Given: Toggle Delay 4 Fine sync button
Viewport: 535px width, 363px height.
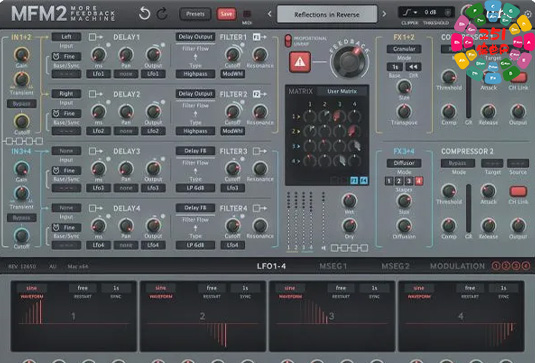Looking at the screenshot, I should [66, 227].
